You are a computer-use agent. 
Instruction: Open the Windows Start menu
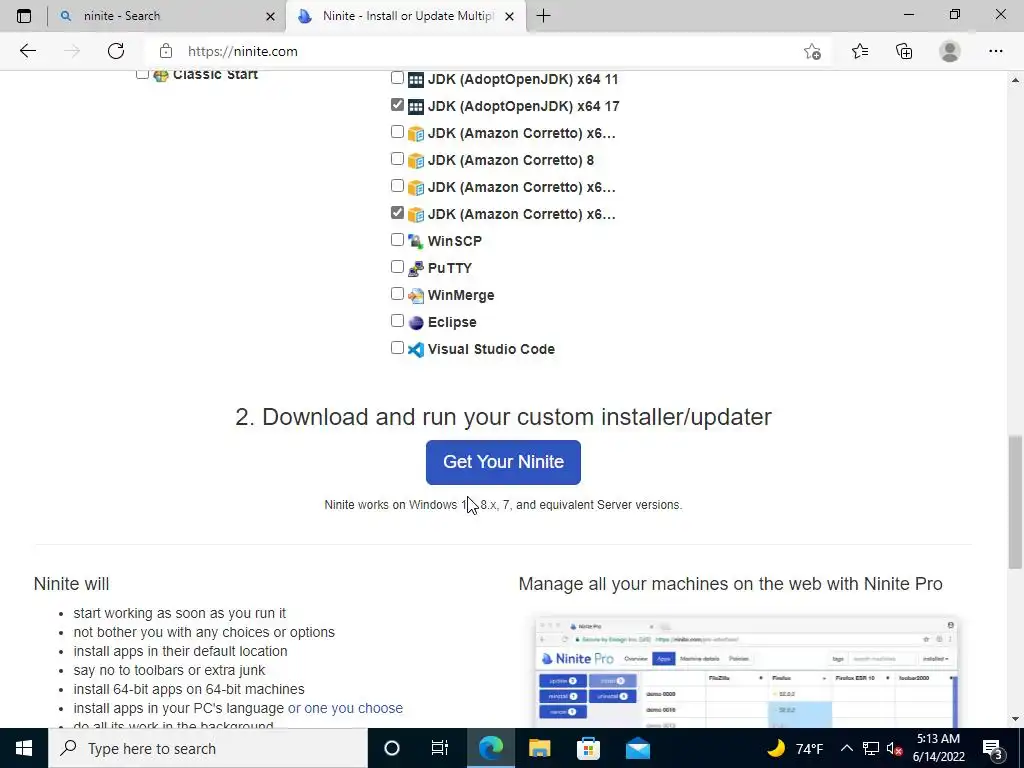pos(24,748)
